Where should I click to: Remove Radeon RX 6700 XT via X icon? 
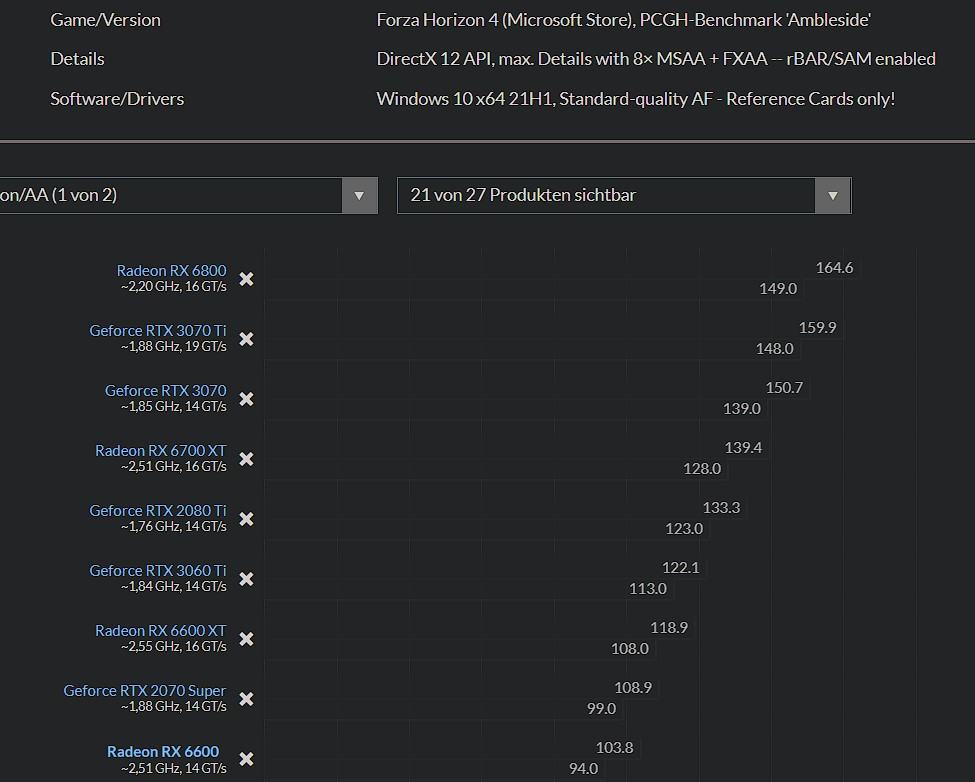point(246,459)
